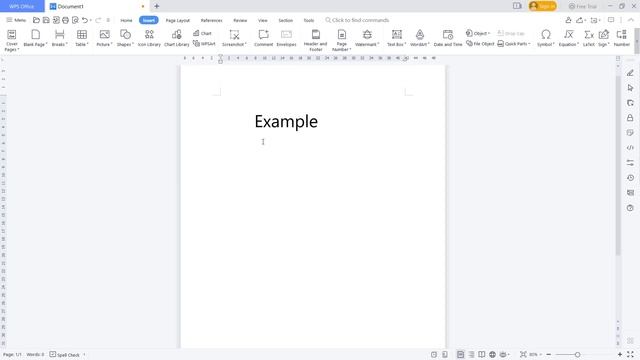640x360 pixels.
Task: Open the Object dropdown
Action: [478, 33]
